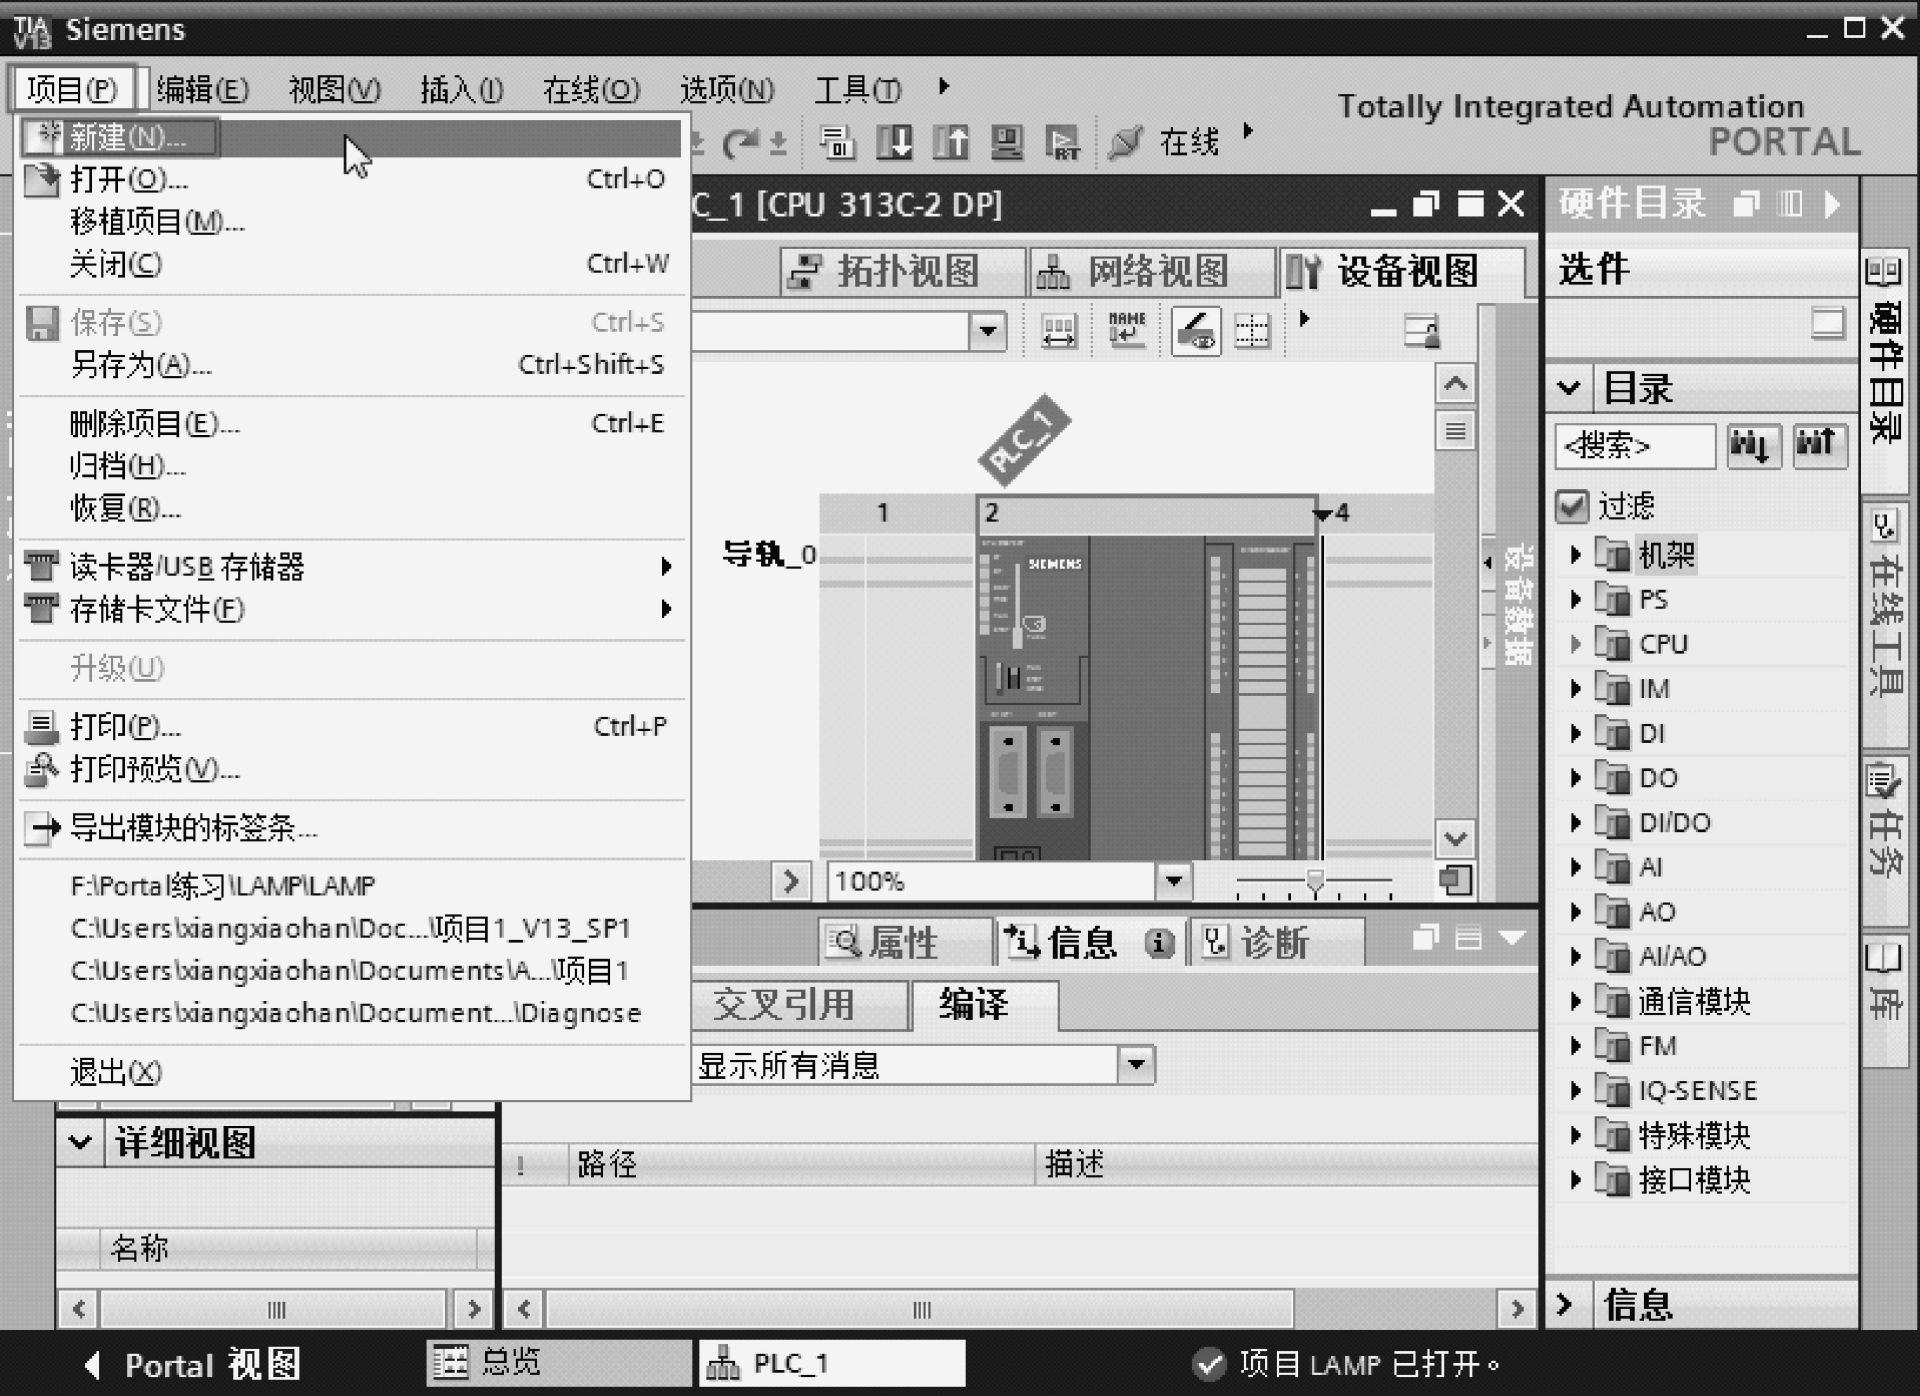This screenshot has width=1920, height=1396.
Task: Click the show address labels icon
Action: coord(1196,330)
